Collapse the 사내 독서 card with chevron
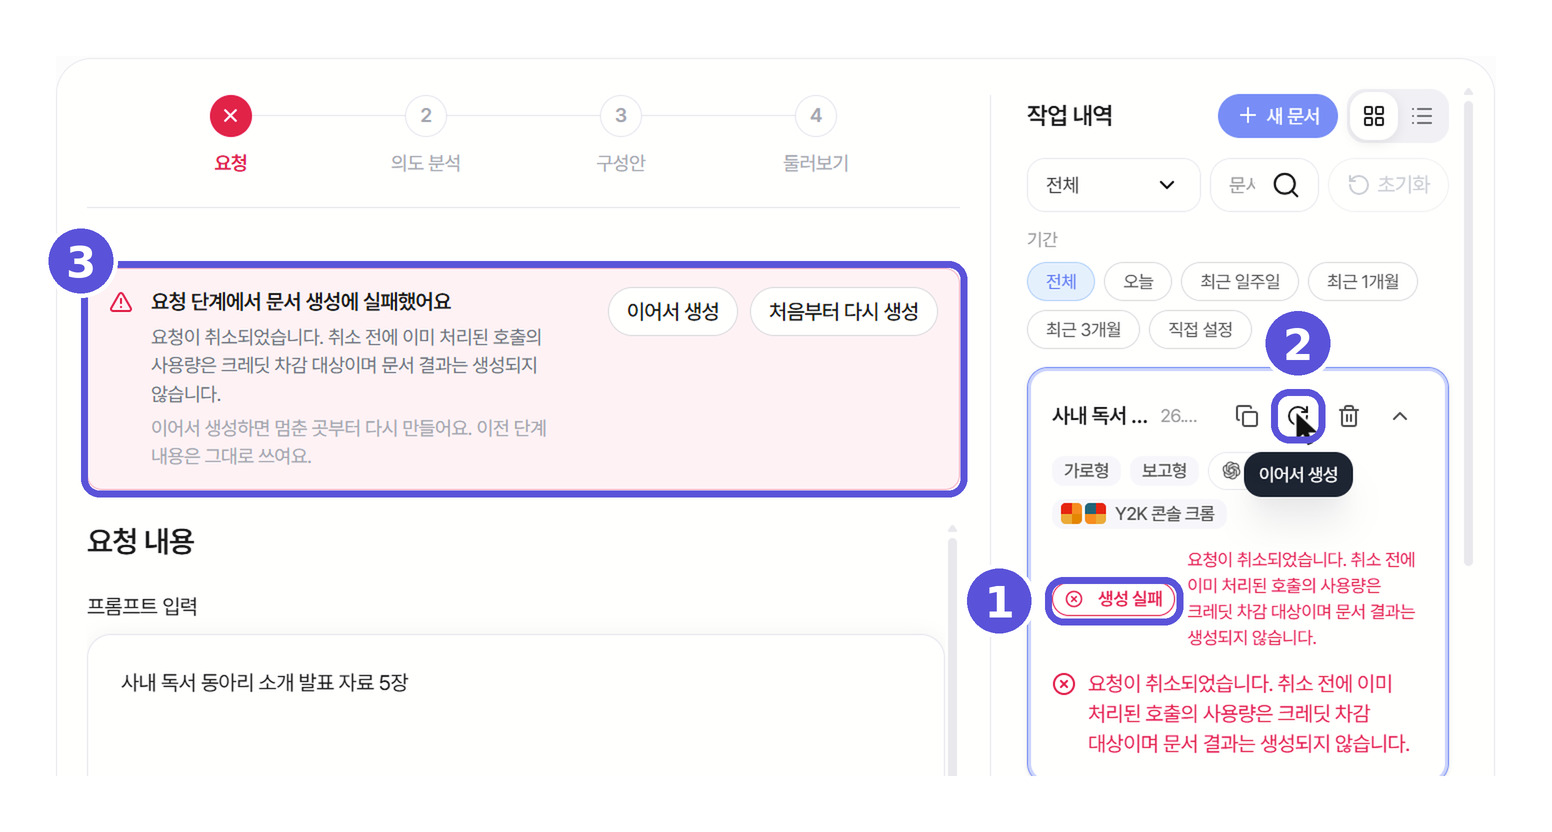Screen dimensions: 1552x832 tap(1400, 416)
